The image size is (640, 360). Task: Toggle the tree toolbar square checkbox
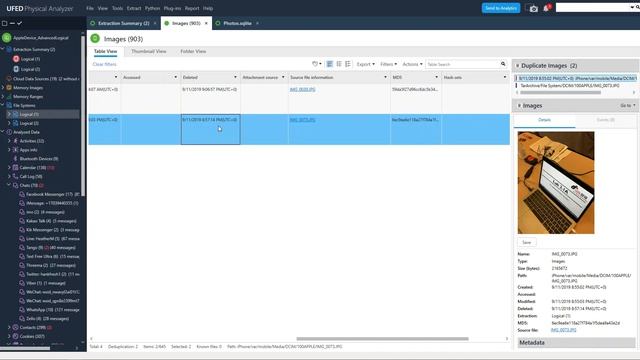(x=4, y=23)
